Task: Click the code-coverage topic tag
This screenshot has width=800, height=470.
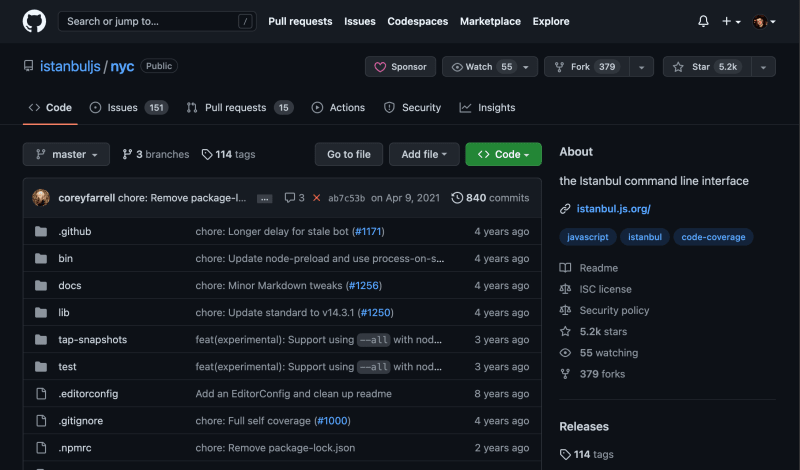Action: tap(713, 237)
